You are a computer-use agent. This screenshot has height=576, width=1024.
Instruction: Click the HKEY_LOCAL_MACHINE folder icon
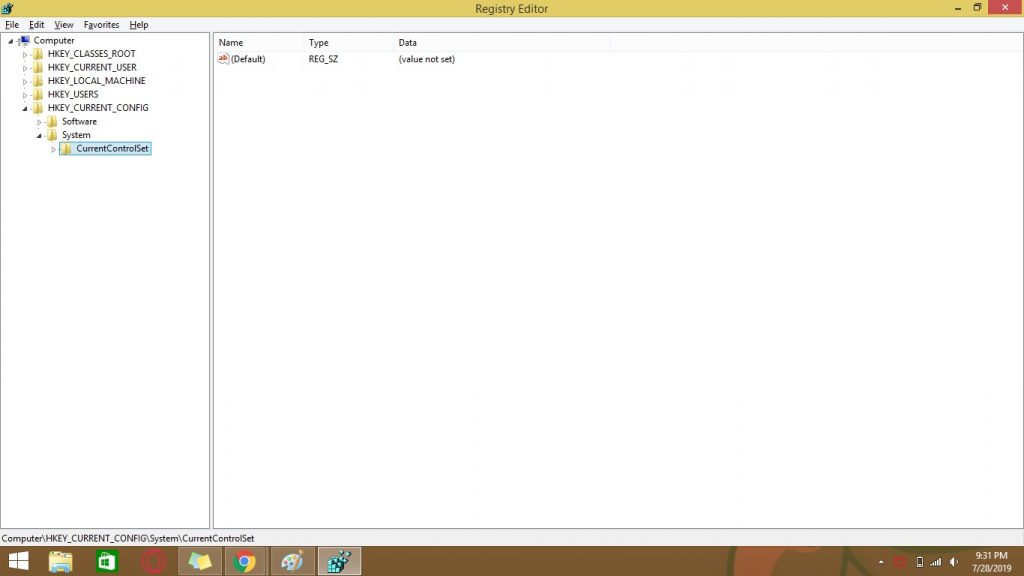[38, 81]
